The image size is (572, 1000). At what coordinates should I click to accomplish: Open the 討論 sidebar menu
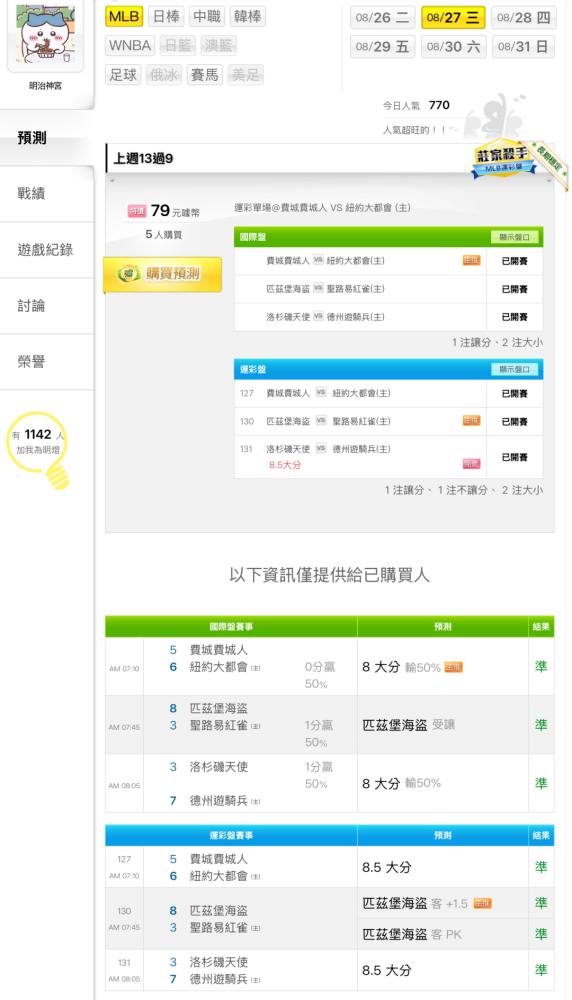tap(47, 306)
